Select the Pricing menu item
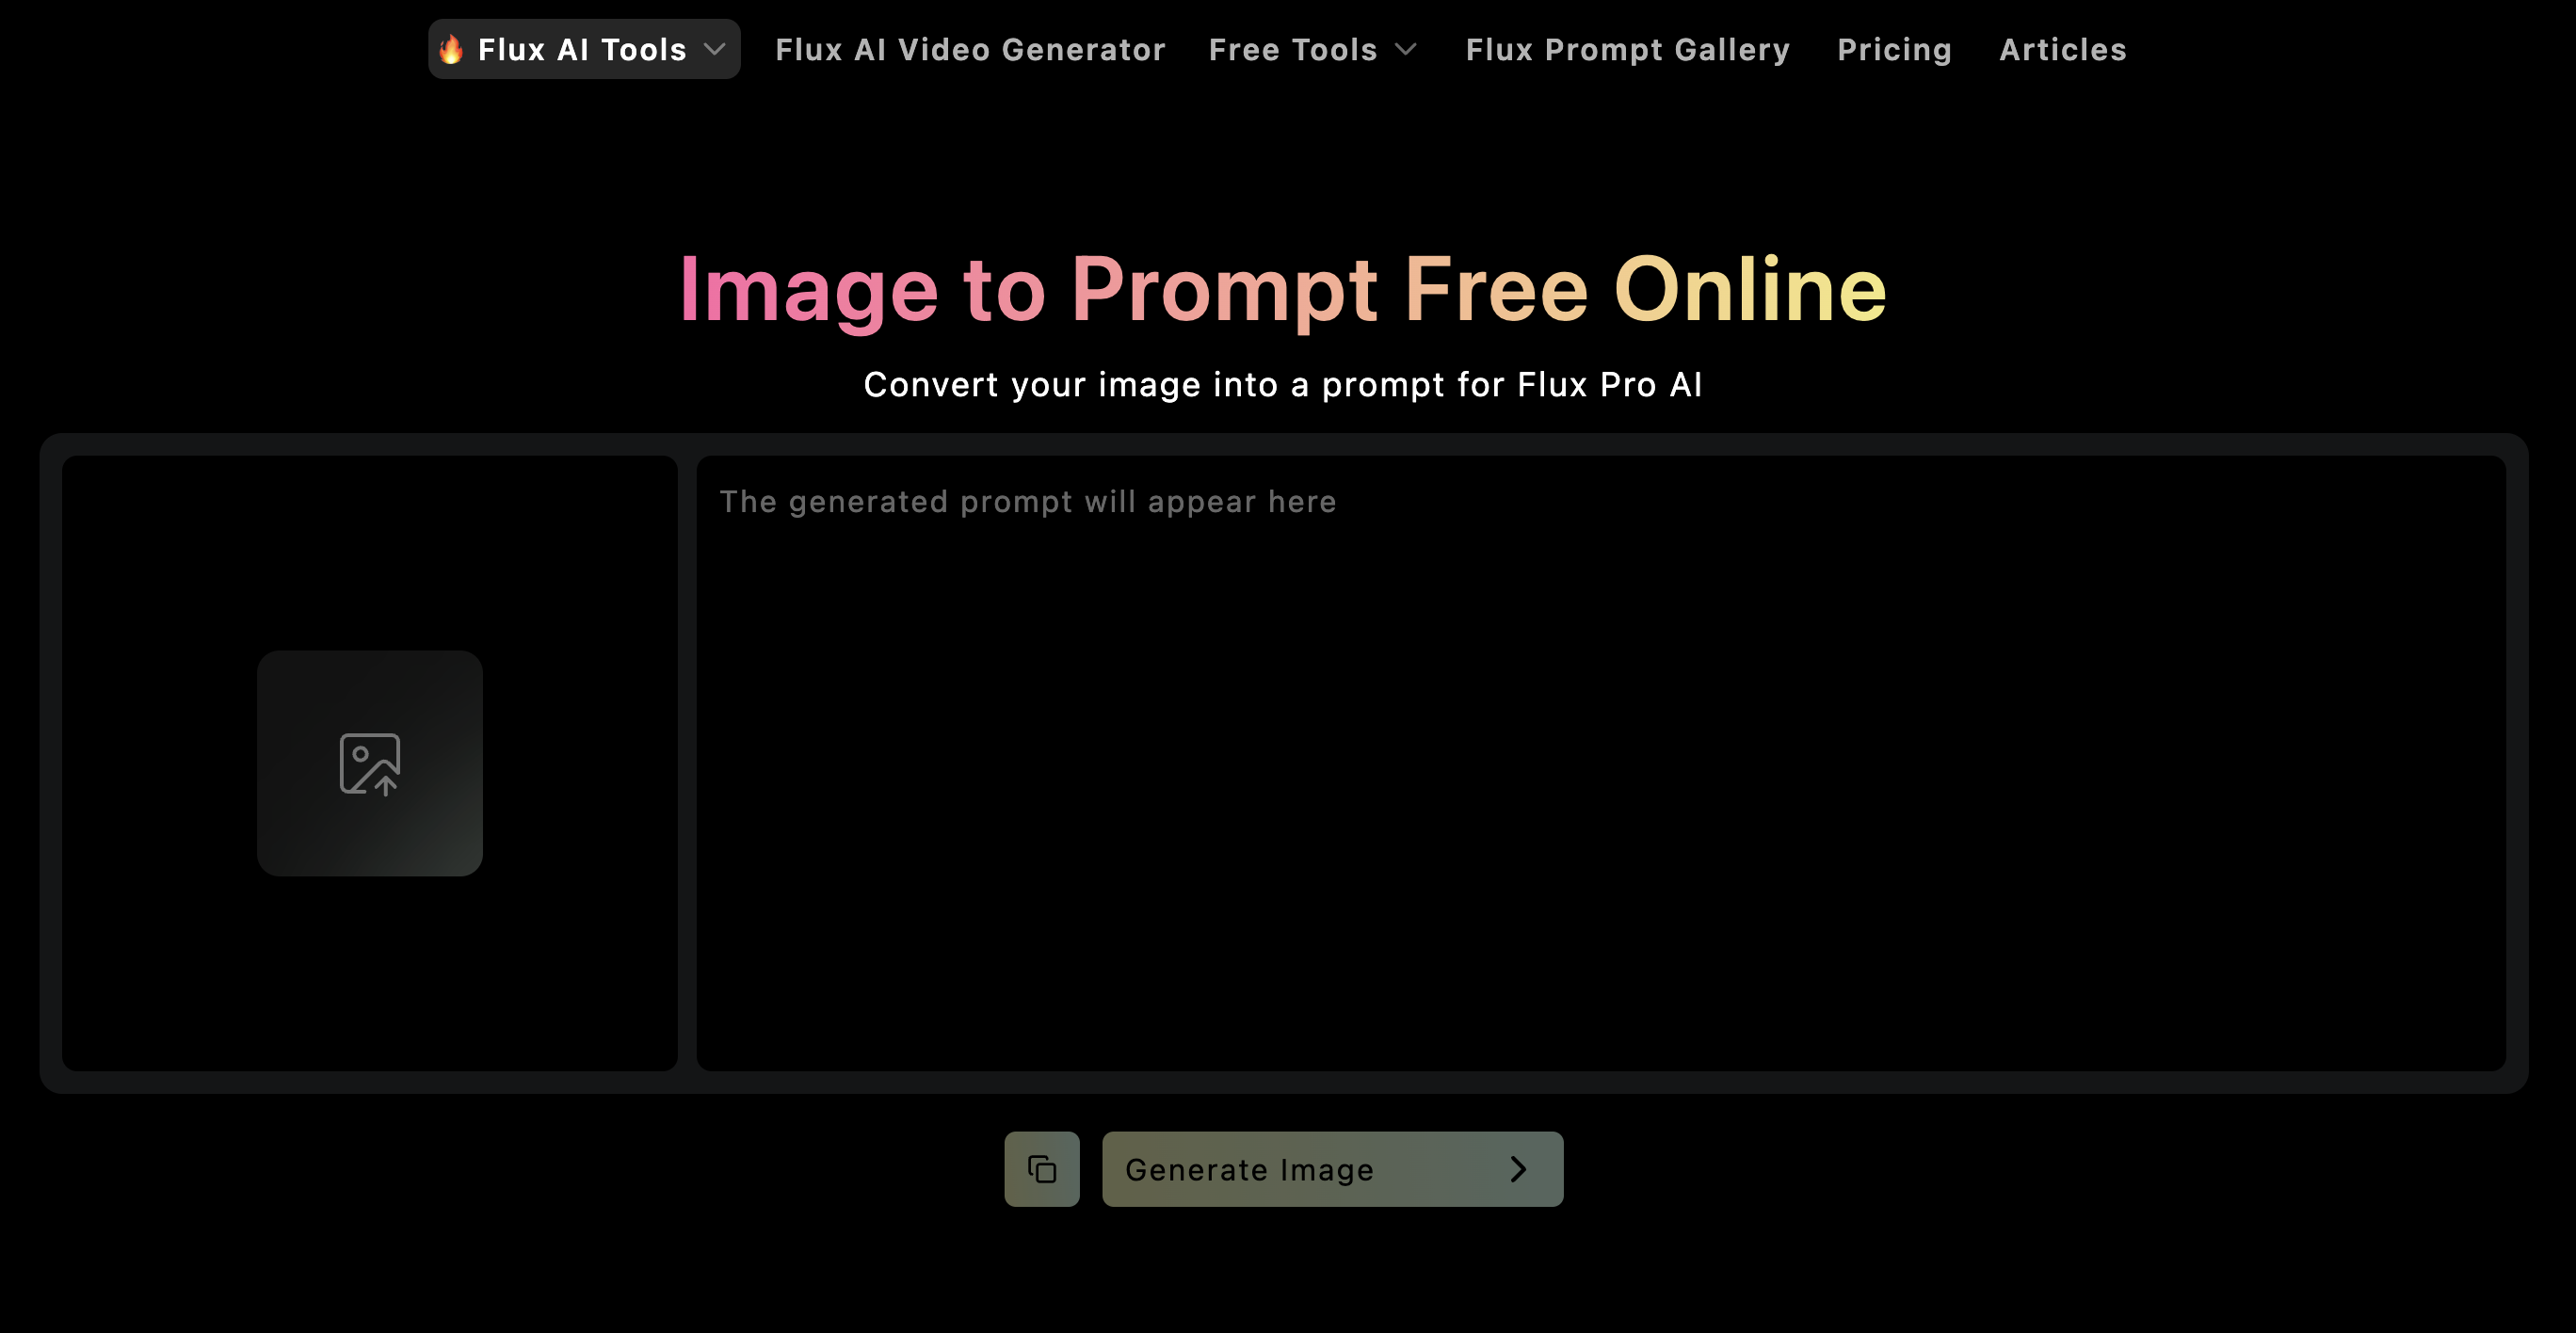The width and height of the screenshot is (2576, 1333). [1894, 48]
